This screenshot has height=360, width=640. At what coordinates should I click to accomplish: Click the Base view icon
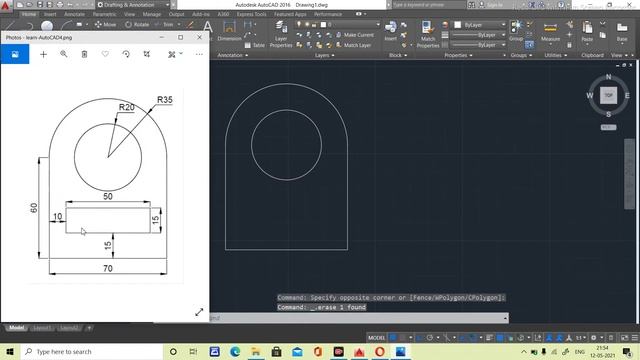click(x=622, y=32)
